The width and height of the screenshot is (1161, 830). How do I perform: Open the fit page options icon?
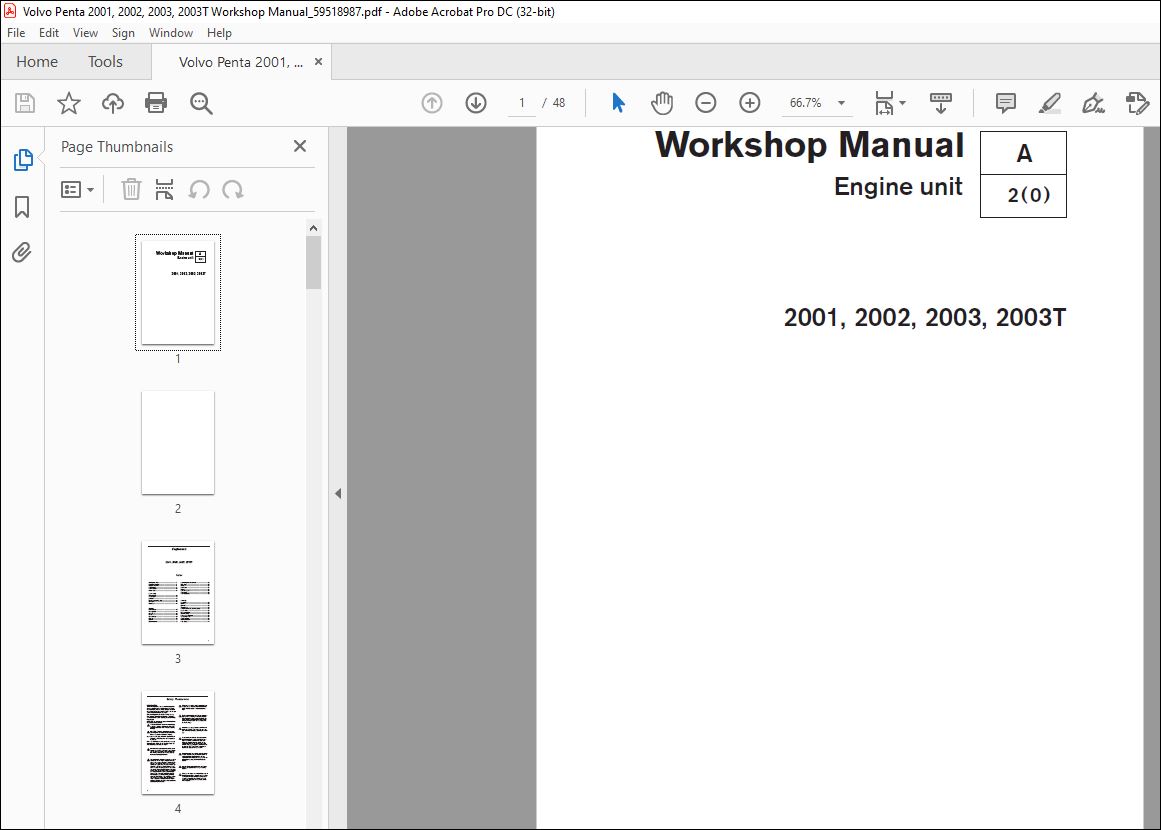889,103
